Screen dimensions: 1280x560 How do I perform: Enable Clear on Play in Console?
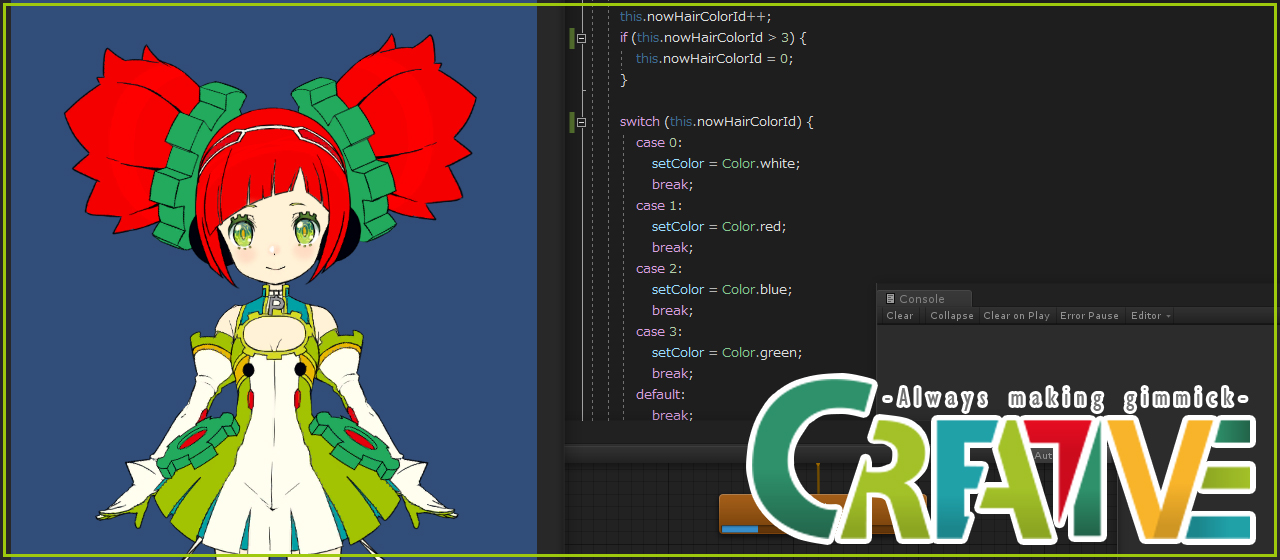pyautogui.click(x=1016, y=316)
